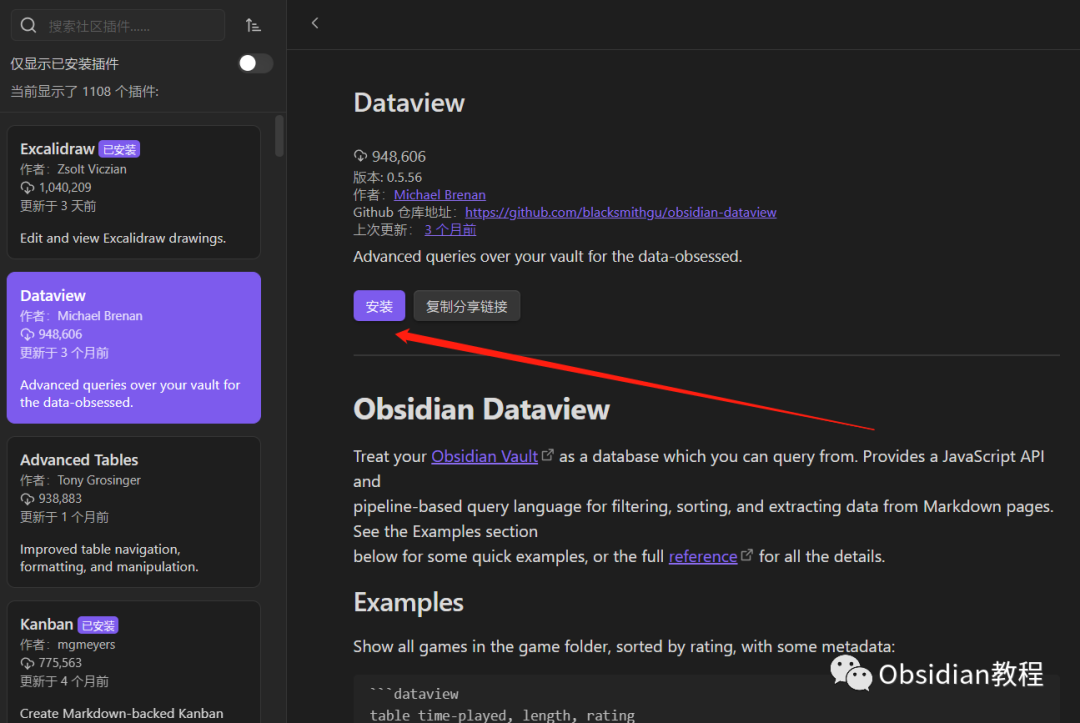Open the sort order options icon
Viewport: 1080px width, 723px height.
[253, 25]
